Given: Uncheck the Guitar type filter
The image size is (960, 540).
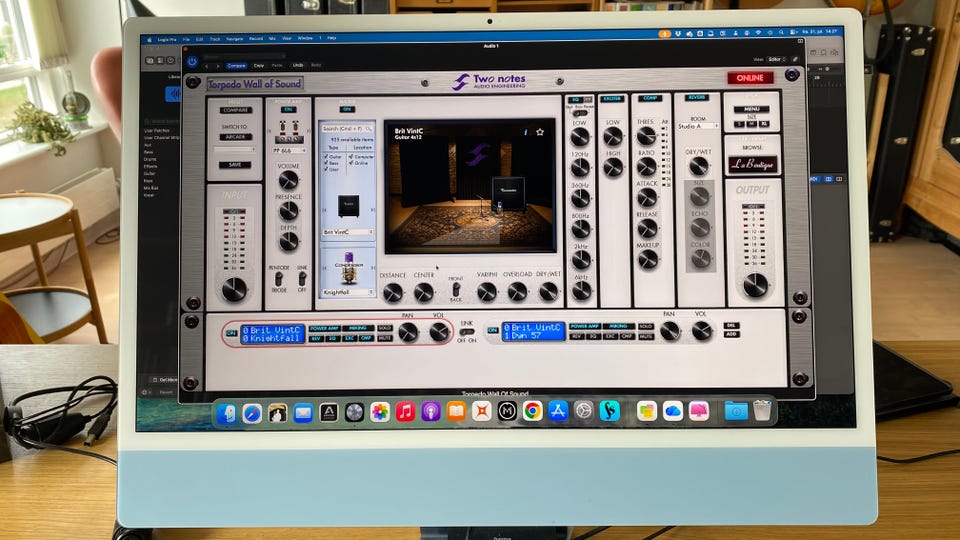Looking at the screenshot, I should pos(326,157).
